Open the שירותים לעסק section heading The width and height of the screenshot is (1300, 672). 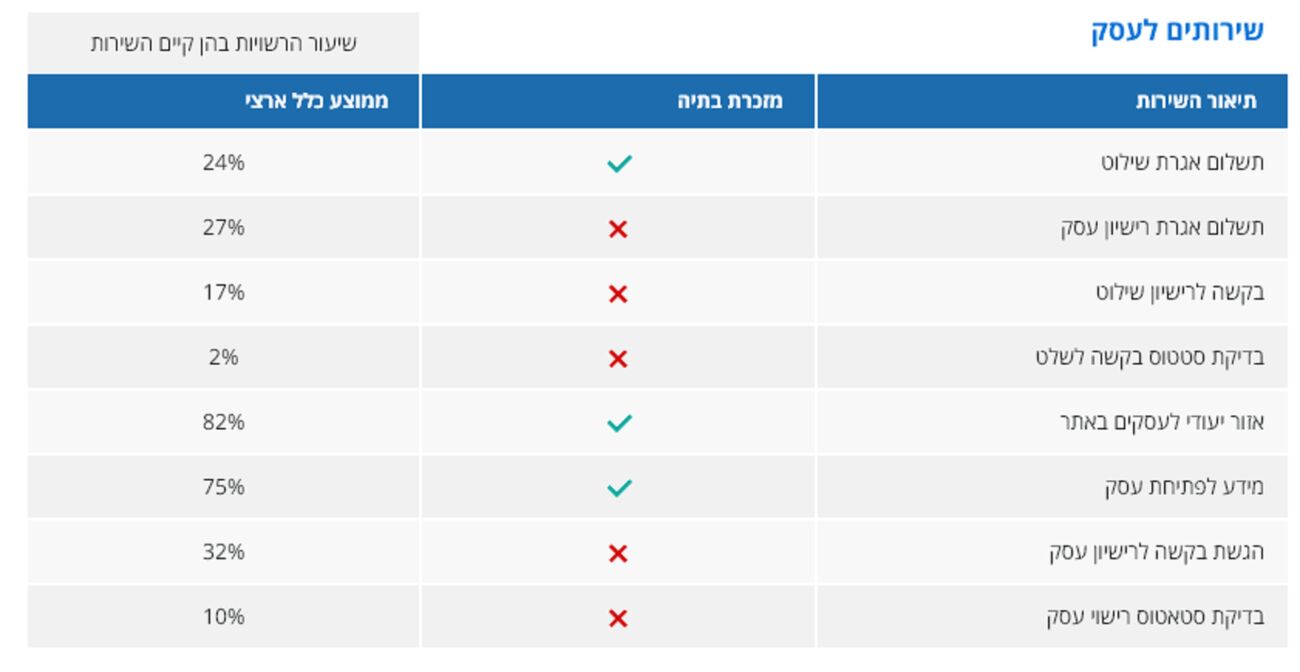(x=1177, y=31)
